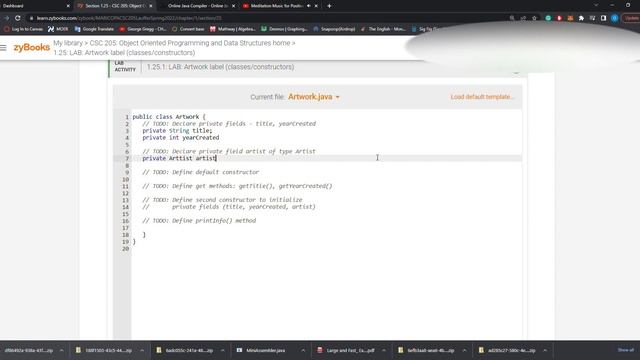Bookmark this page with the star icon
Viewport: 640px width, 360px height.
[x=534, y=18]
